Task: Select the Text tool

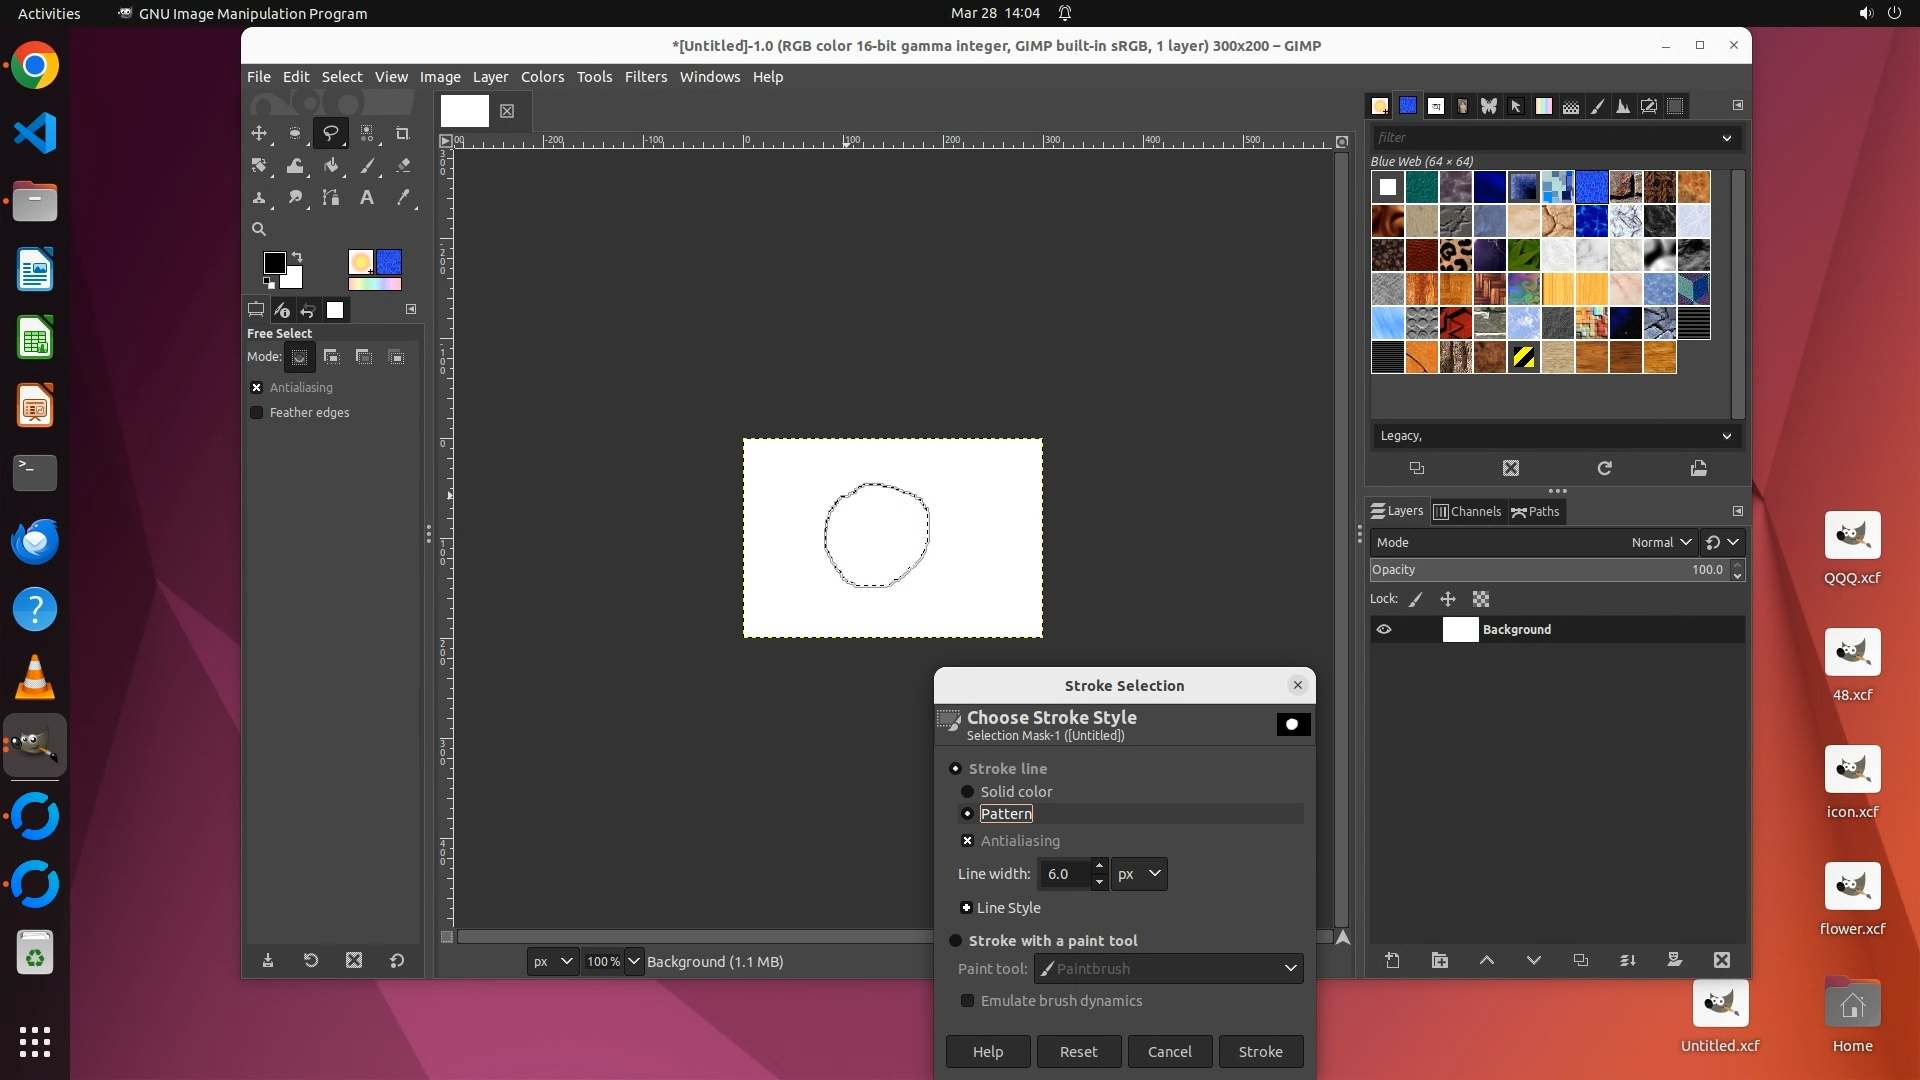Action: coord(367,198)
